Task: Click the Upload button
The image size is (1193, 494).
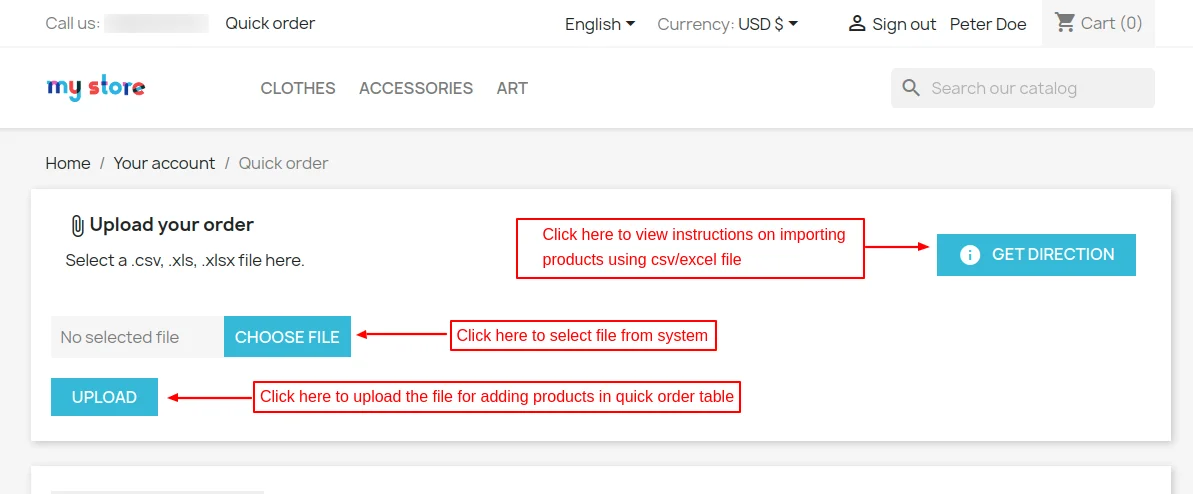Action: tap(104, 397)
